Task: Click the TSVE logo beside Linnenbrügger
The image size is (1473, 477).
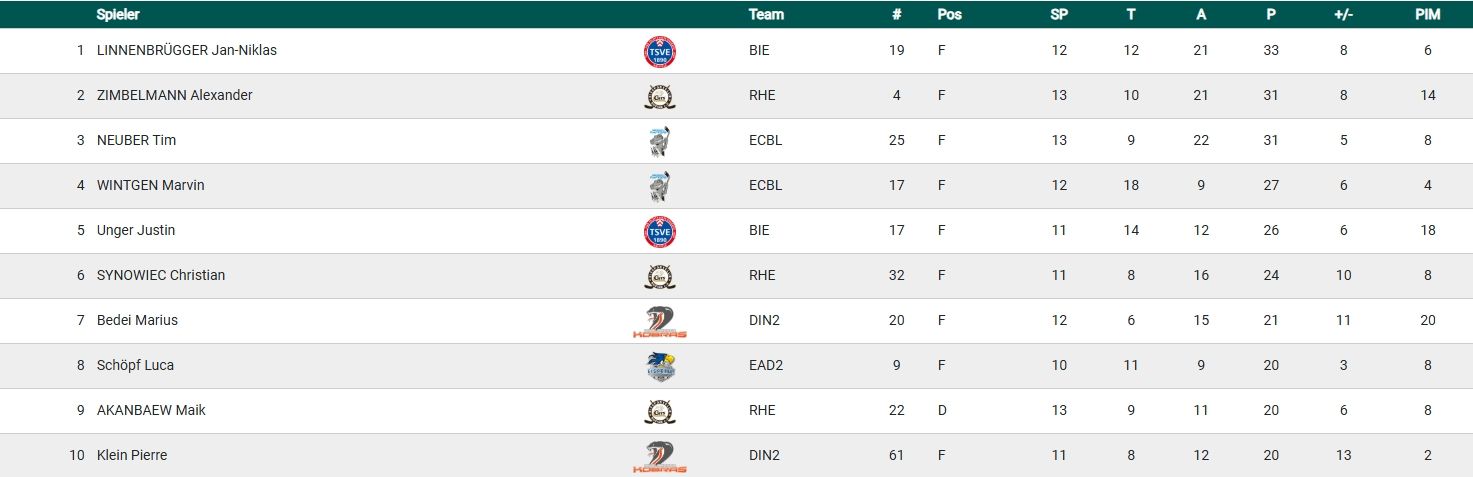Action: click(x=660, y=51)
